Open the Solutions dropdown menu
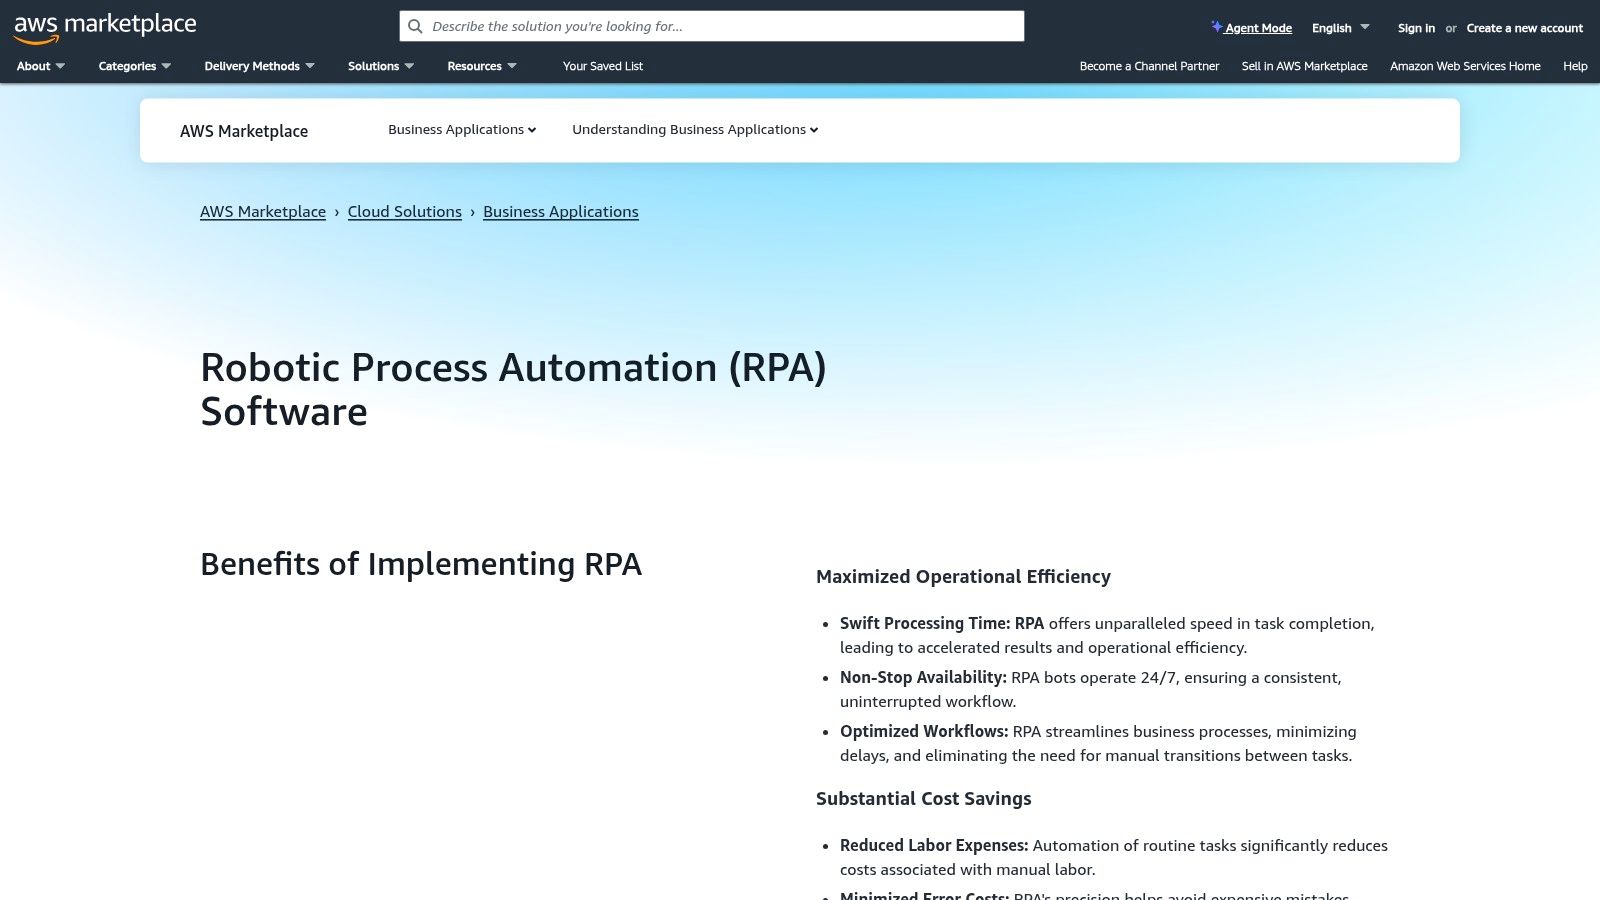This screenshot has width=1600, height=900. [x=380, y=66]
